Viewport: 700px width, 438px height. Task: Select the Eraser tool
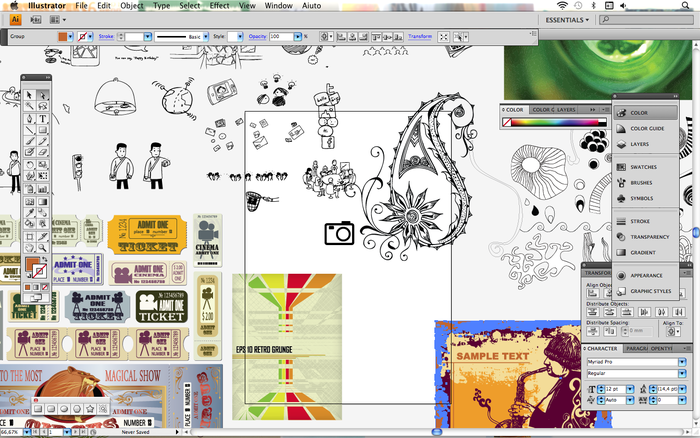point(43,152)
